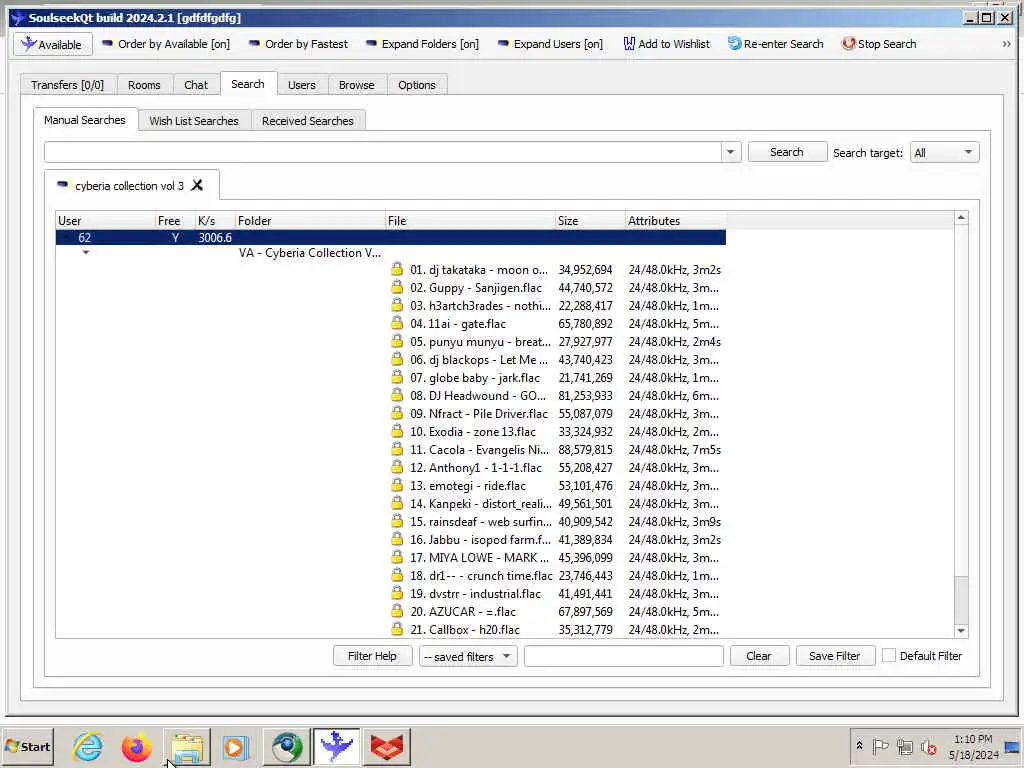1024x768 pixels.
Task: Open the Windows Start menu
Action: tap(28, 746)
